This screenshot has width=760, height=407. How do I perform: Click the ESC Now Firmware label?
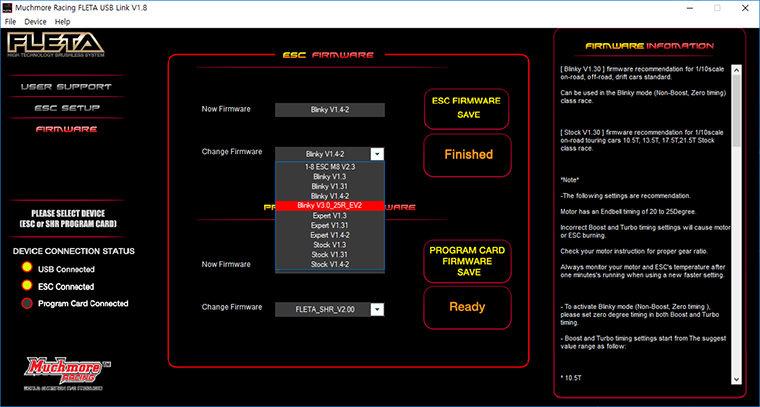click(x=226, y=109)
